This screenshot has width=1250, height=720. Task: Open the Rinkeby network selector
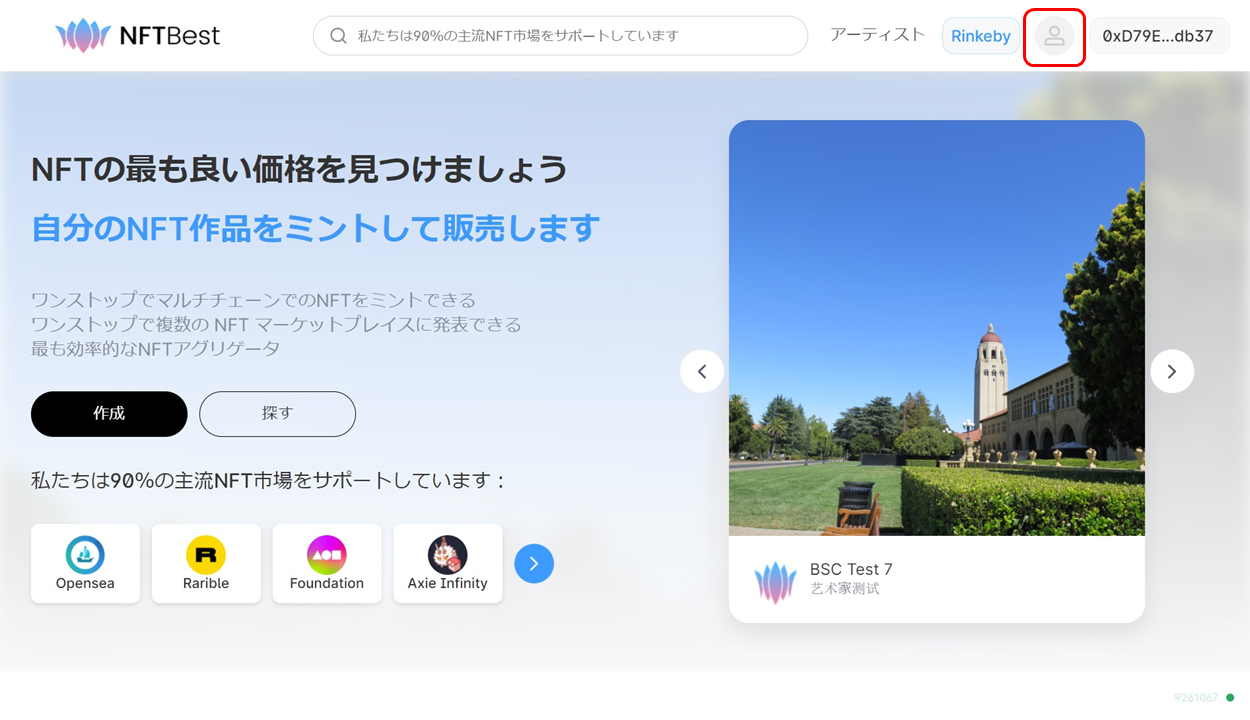981,36
